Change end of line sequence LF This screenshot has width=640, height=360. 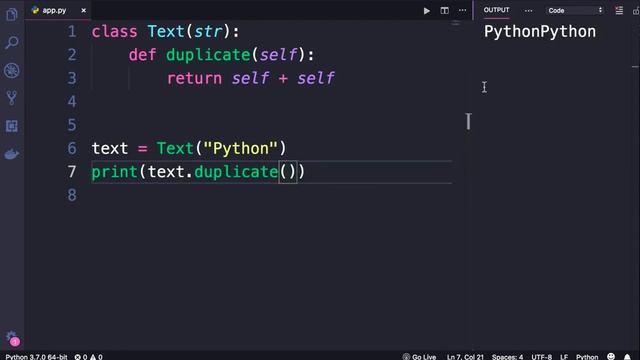click(x=564, y=357)
